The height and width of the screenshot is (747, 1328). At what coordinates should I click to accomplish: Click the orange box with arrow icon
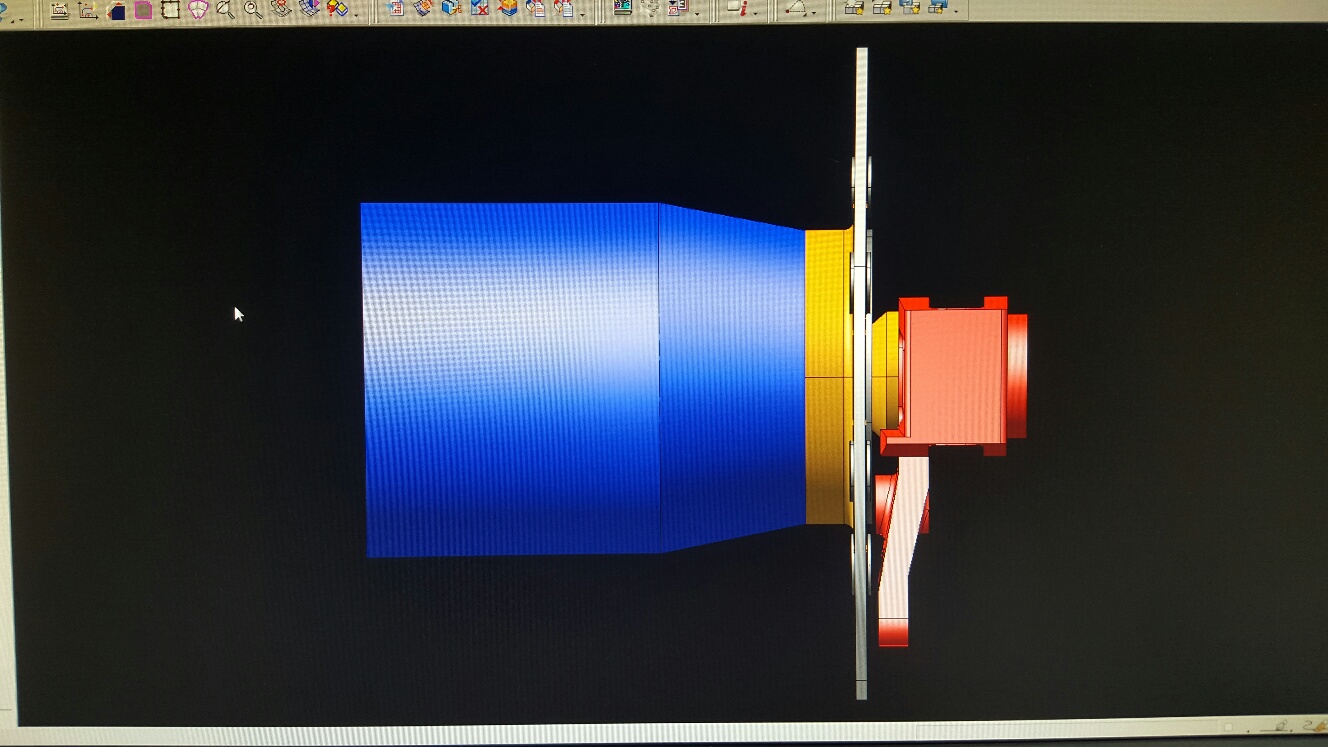tap(508, 9)
